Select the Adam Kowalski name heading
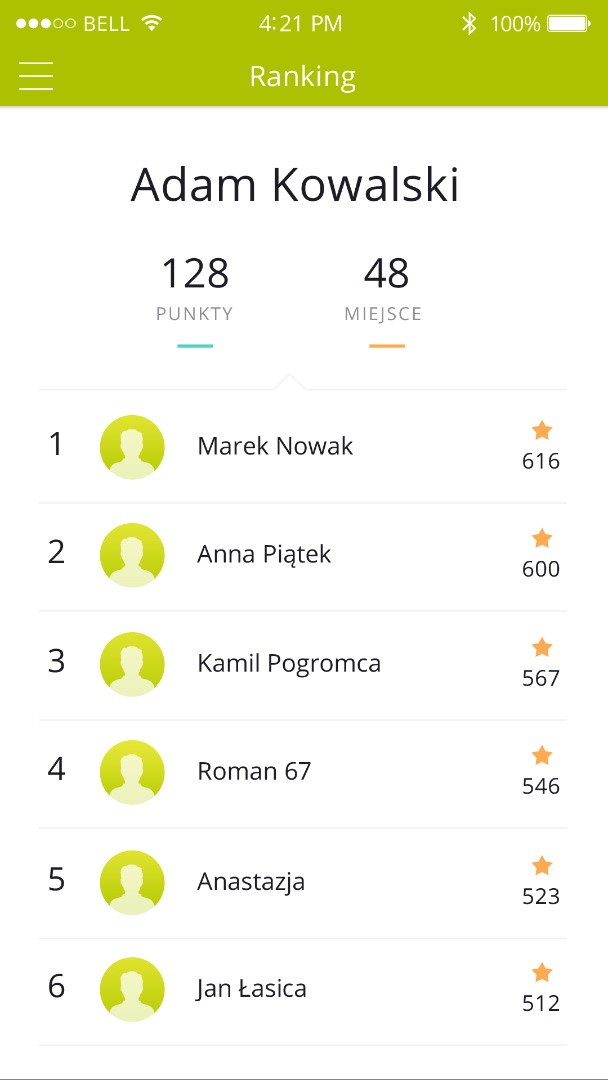 click(x=295, y=186)
